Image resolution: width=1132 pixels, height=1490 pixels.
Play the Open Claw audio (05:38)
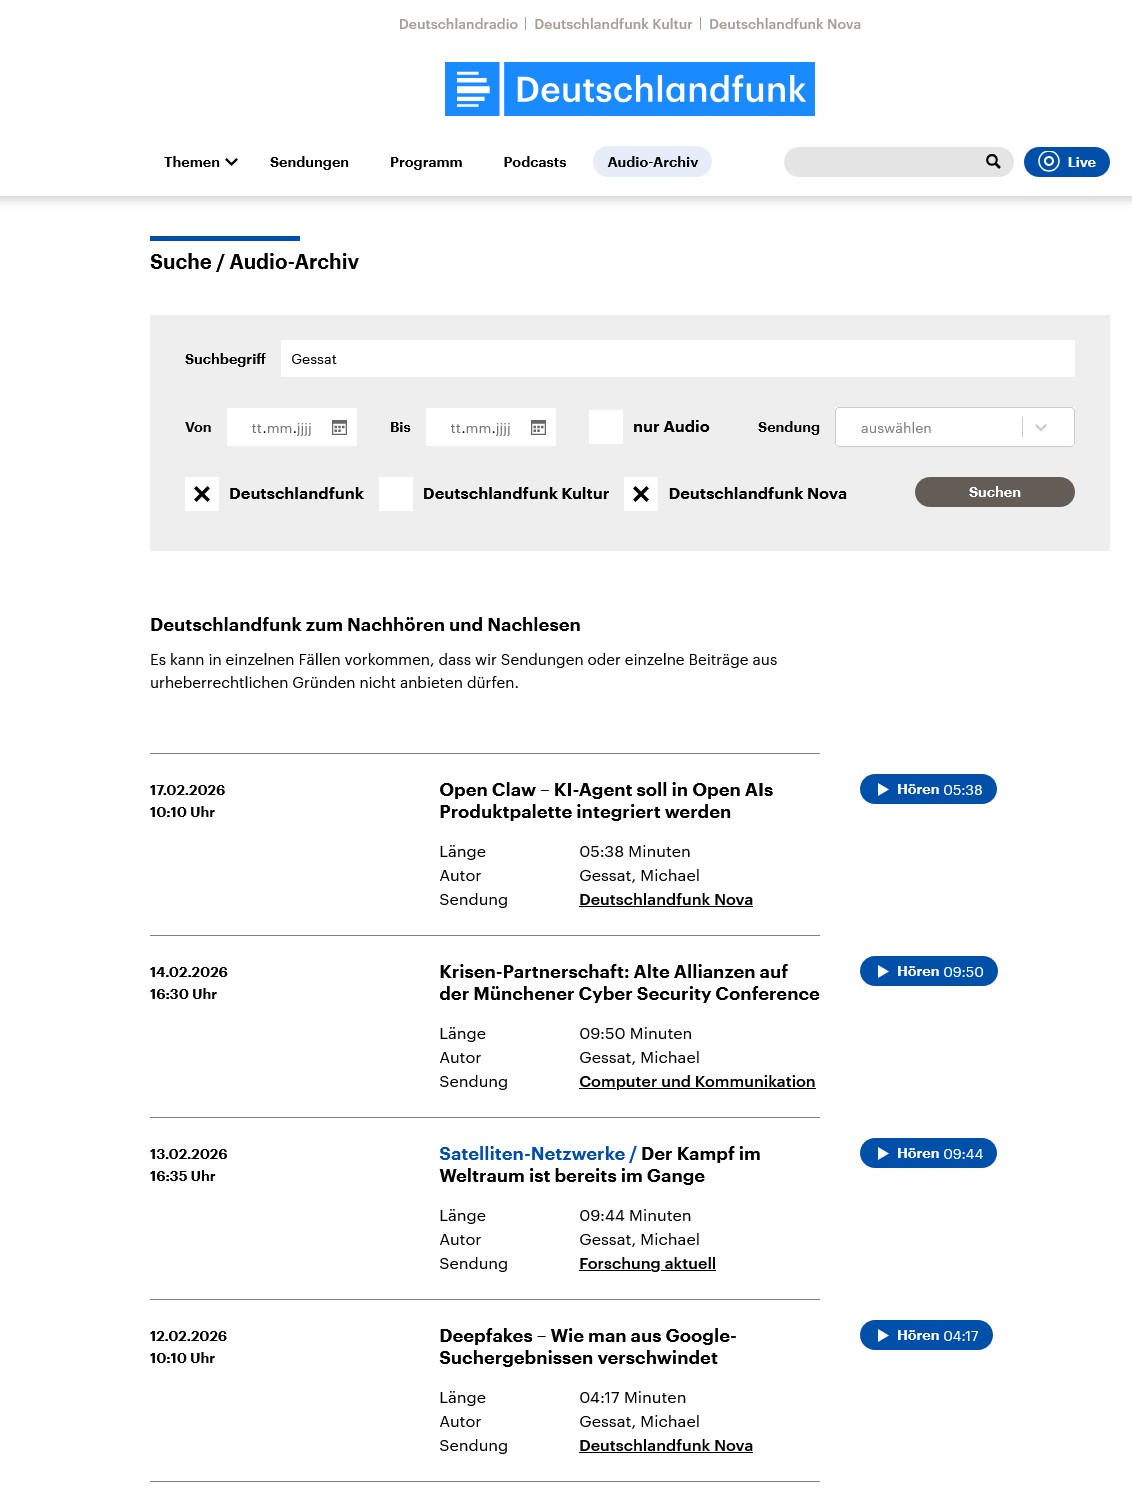tap(928, 789)
